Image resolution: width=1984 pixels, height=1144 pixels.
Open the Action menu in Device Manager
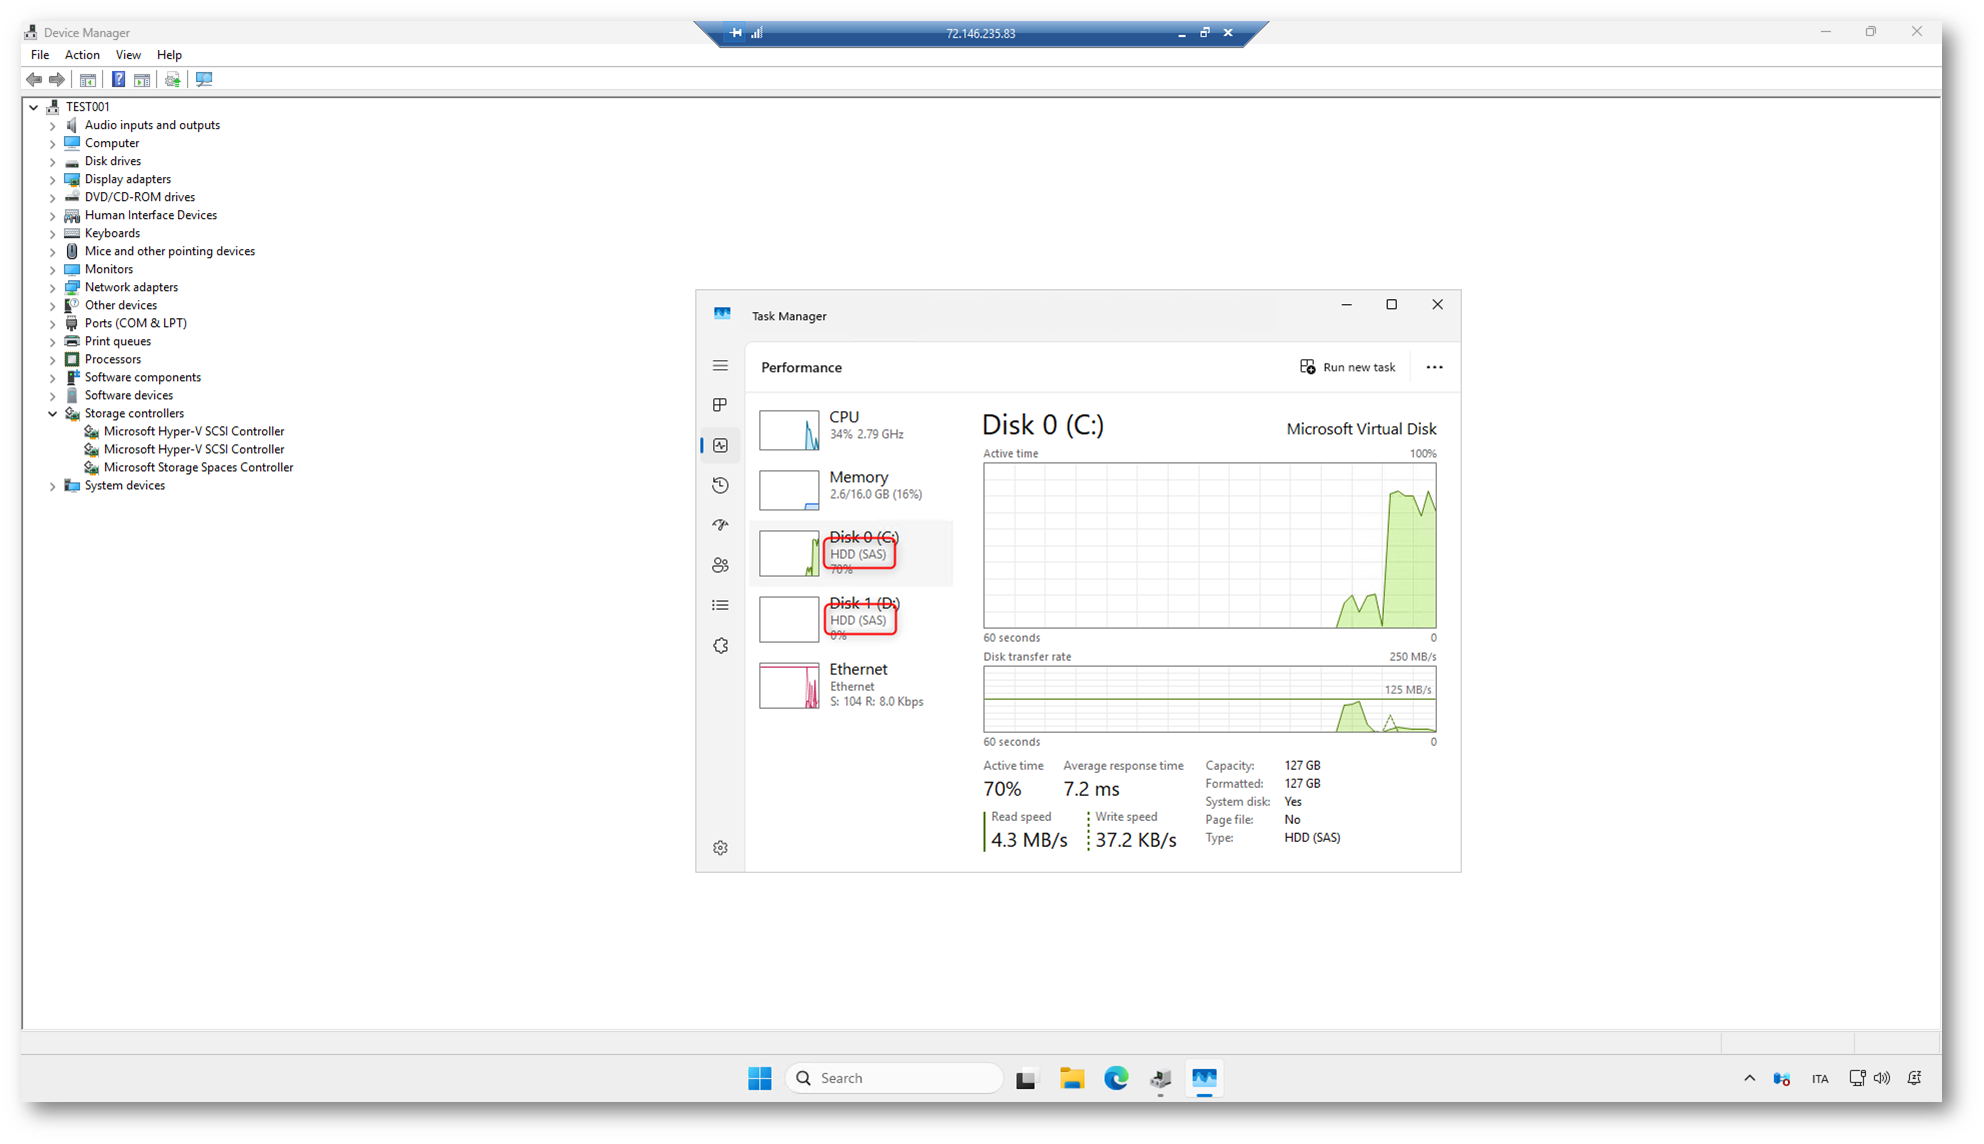coord(82,55)
